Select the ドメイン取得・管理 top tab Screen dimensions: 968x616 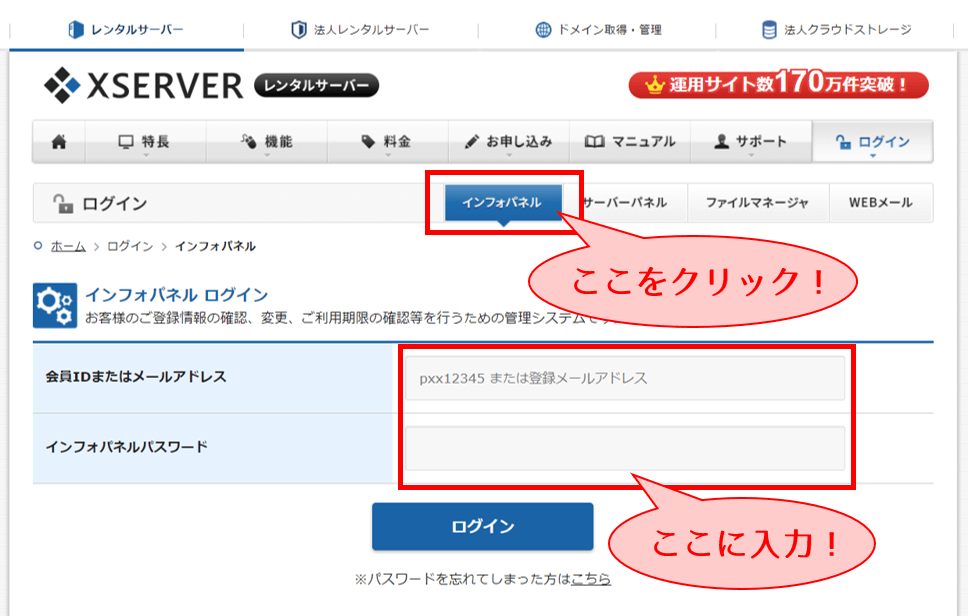(598, 29)
